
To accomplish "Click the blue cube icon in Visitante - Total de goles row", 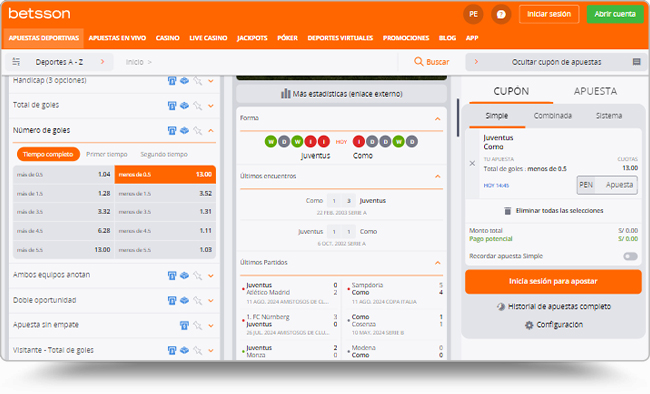I will (x=184, y=350).
